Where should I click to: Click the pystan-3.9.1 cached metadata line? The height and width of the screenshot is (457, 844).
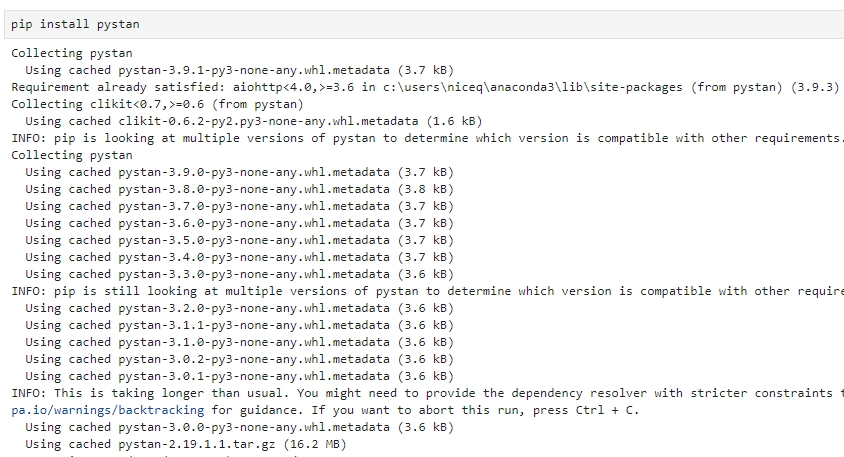[x=240, y=70]
